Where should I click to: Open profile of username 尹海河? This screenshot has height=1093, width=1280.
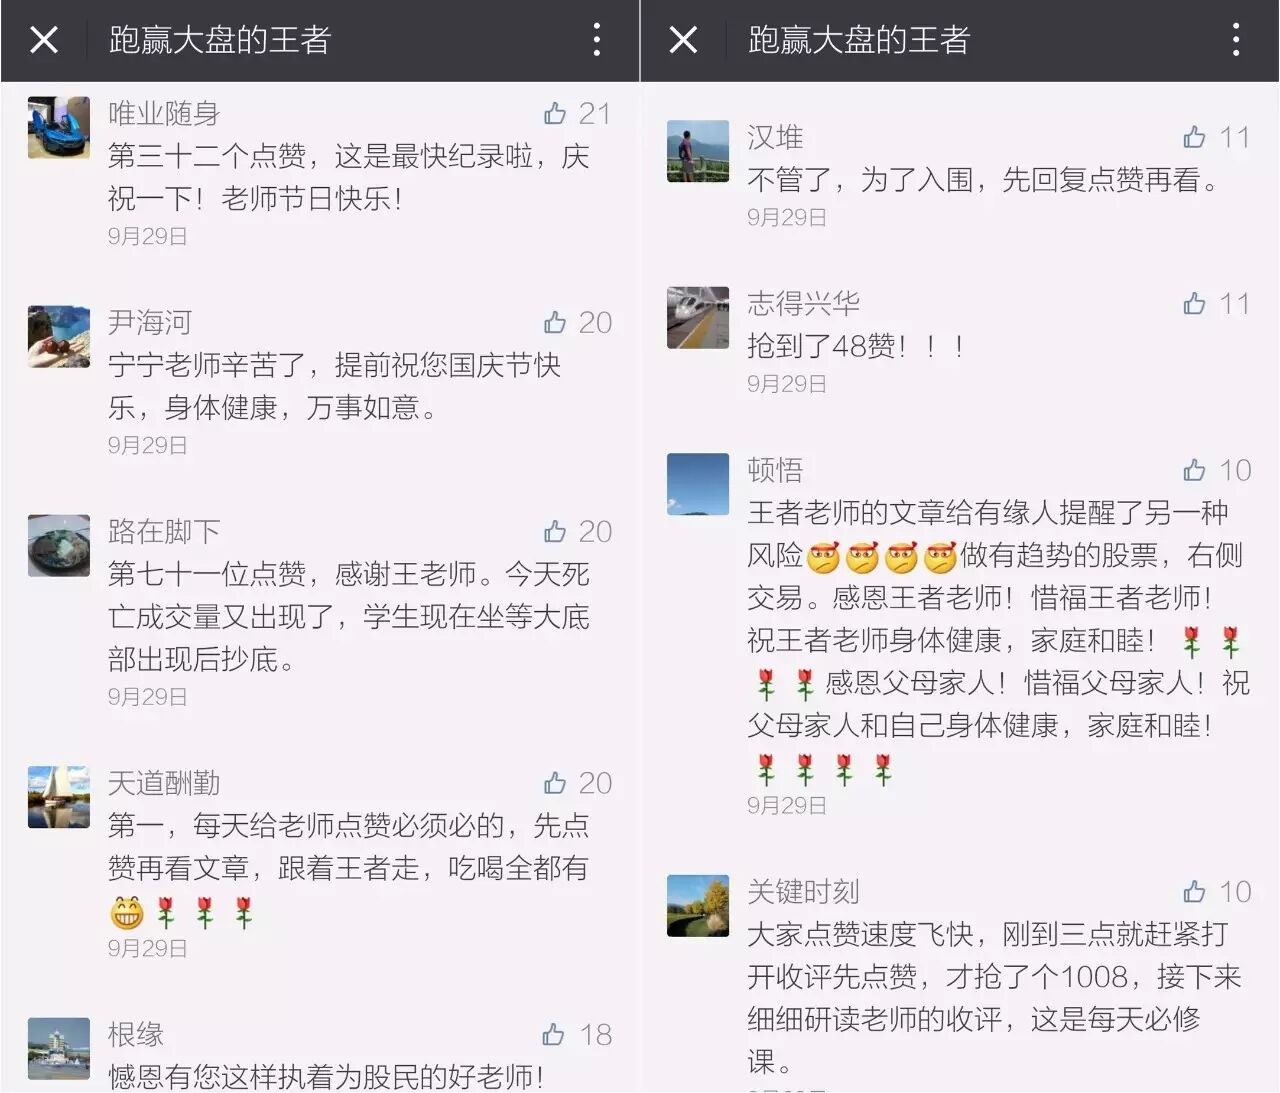150,322
